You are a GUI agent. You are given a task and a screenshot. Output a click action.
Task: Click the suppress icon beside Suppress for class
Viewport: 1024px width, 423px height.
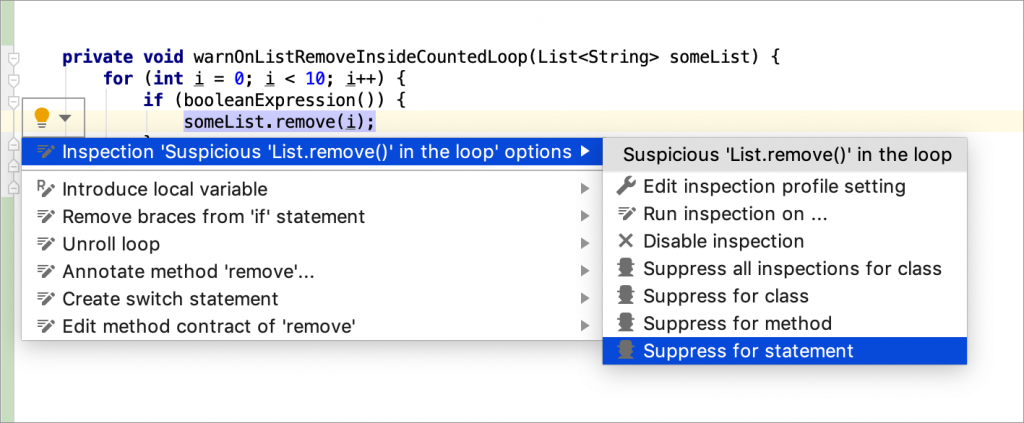pyautogui.click(x=626, y=296)
